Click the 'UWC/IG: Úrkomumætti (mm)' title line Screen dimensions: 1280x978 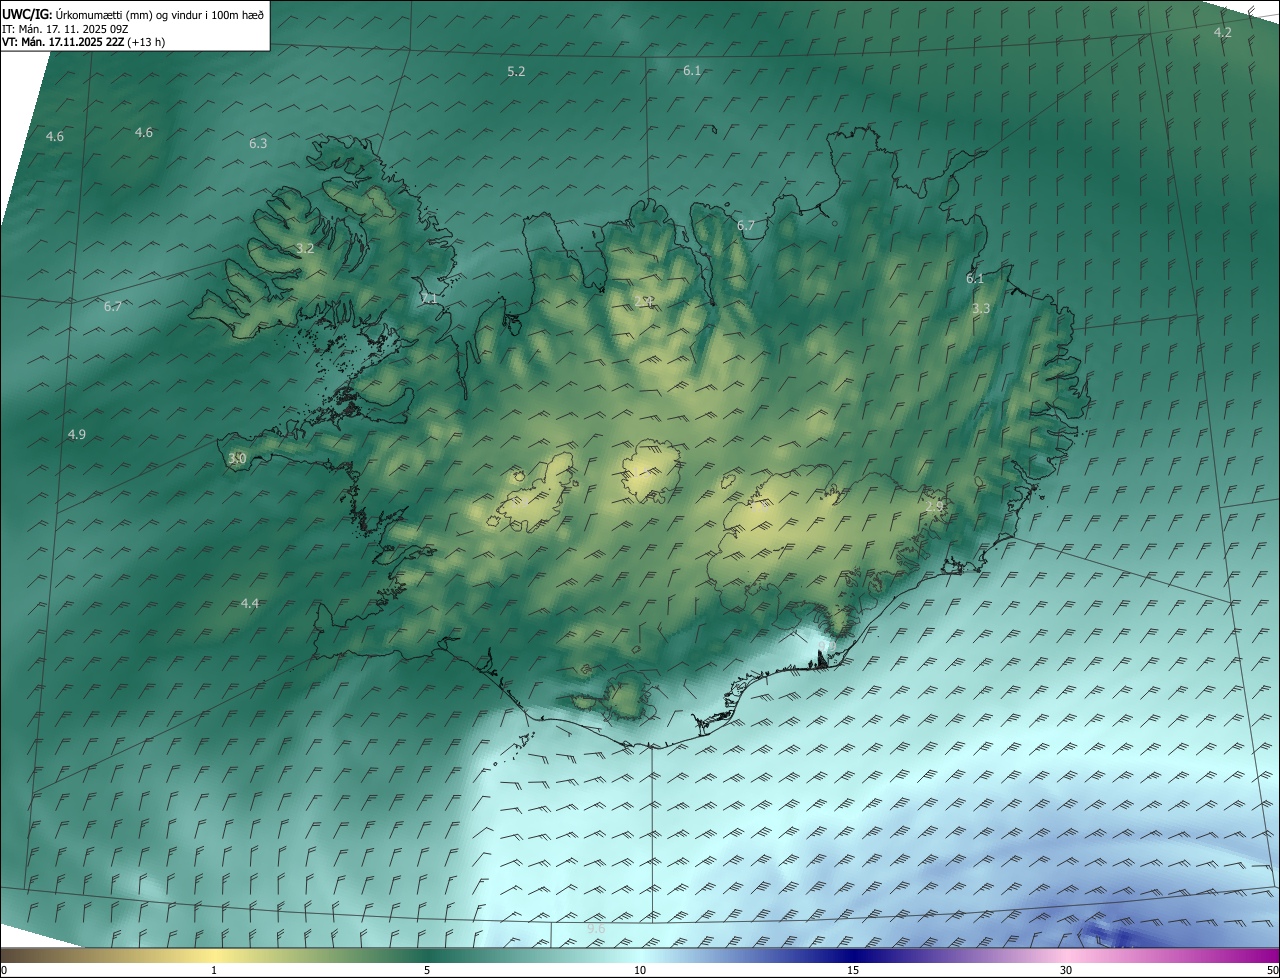[x=133, y=14]
